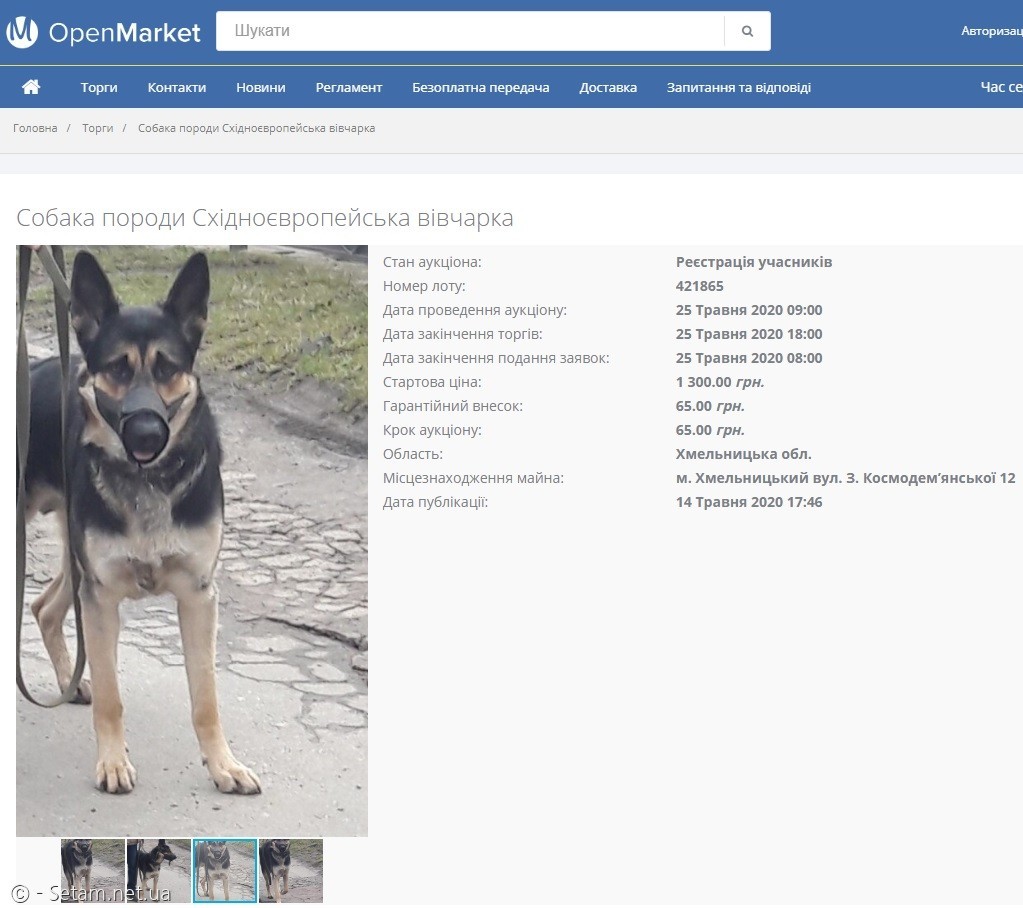The image size is (1023, 908).
Task: Select the highlighted third dog thumbnail
Action: pos(224,871)
